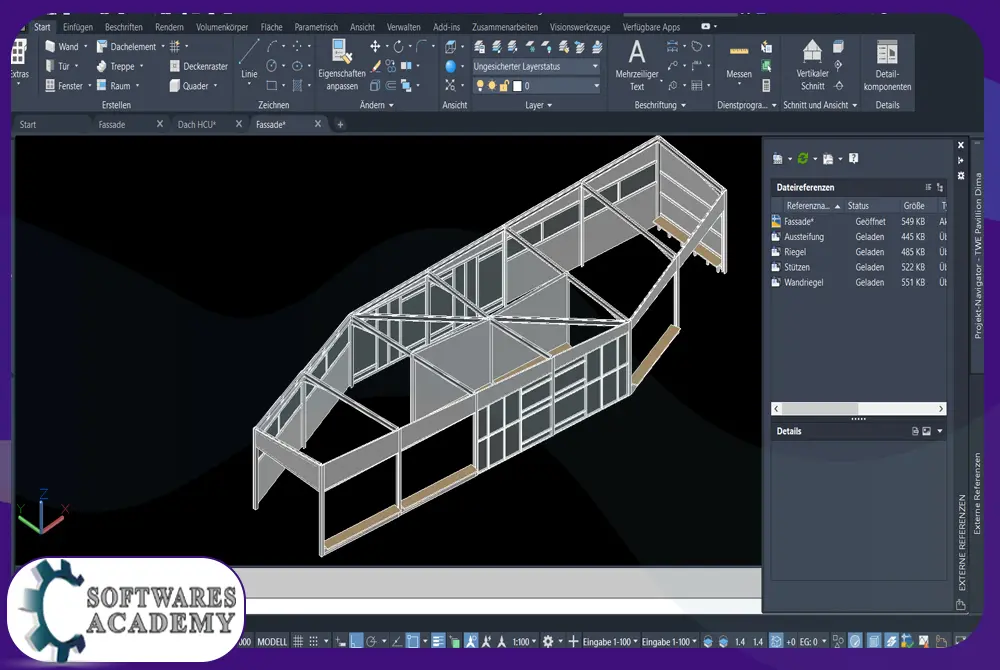Open the Projekt-Navigator side tab
The height and width of the screenshot is (670, 1000).
(977, 255)
